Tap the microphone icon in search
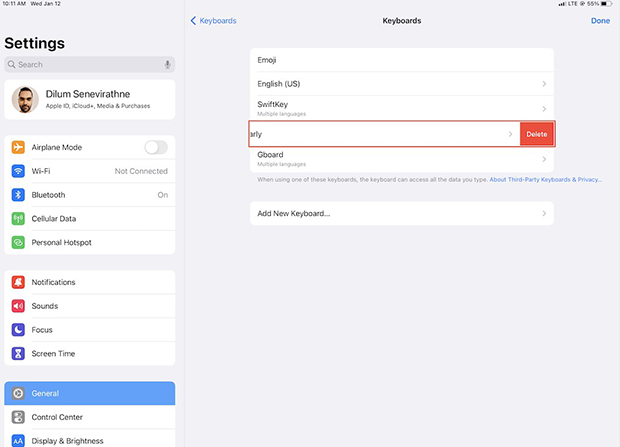 168,64
